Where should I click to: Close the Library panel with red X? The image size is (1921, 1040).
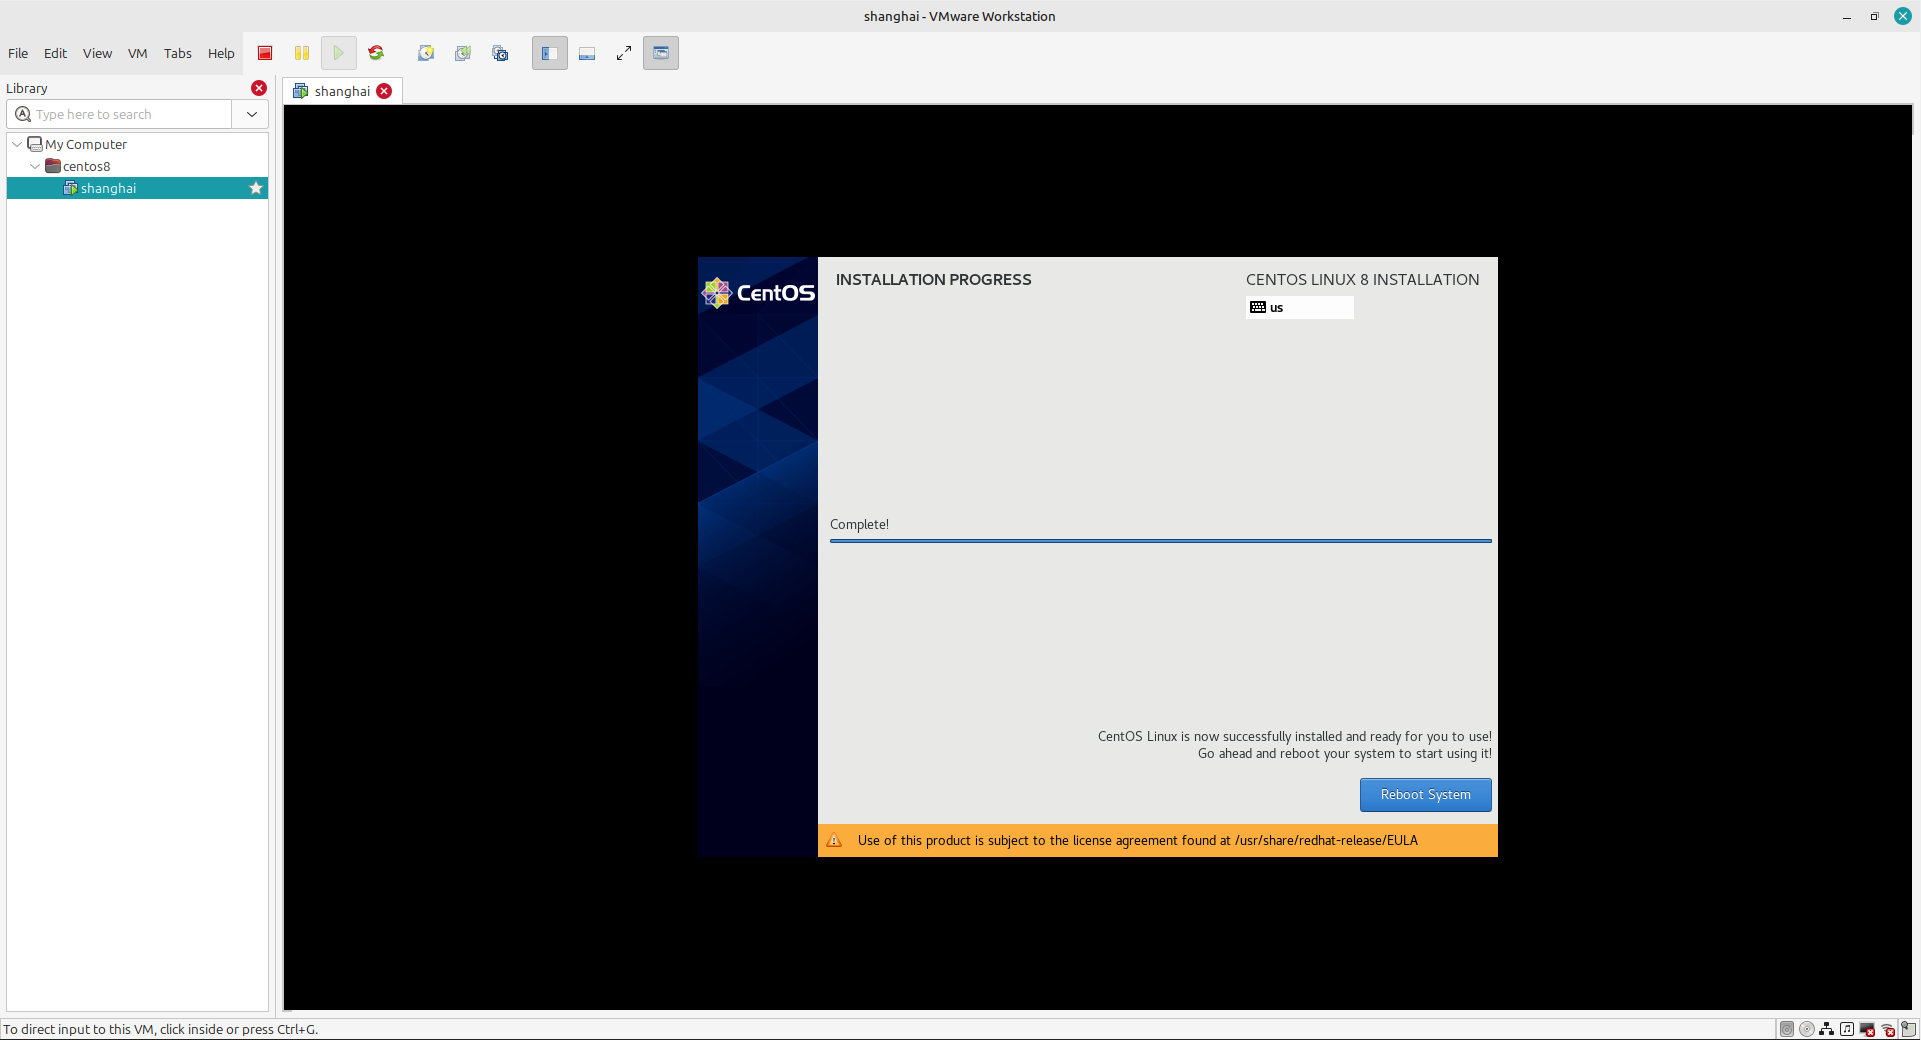tap(259, 88)
